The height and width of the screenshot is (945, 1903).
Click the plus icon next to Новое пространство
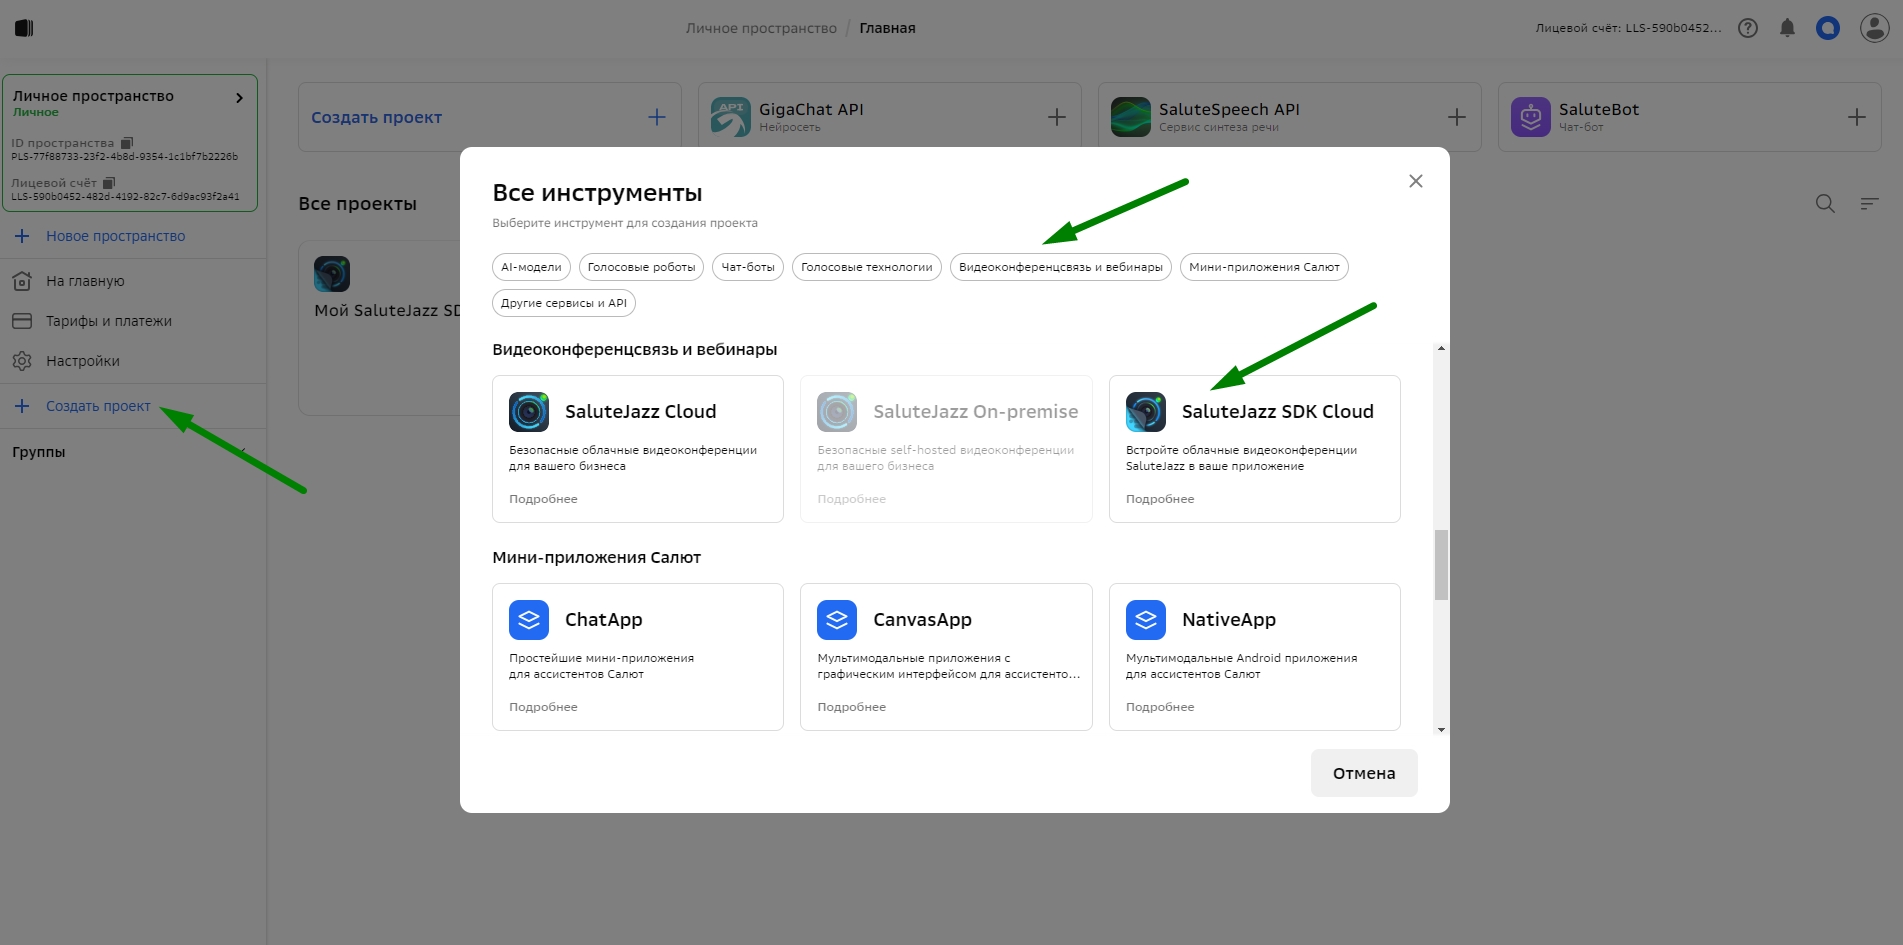[22, 236]
